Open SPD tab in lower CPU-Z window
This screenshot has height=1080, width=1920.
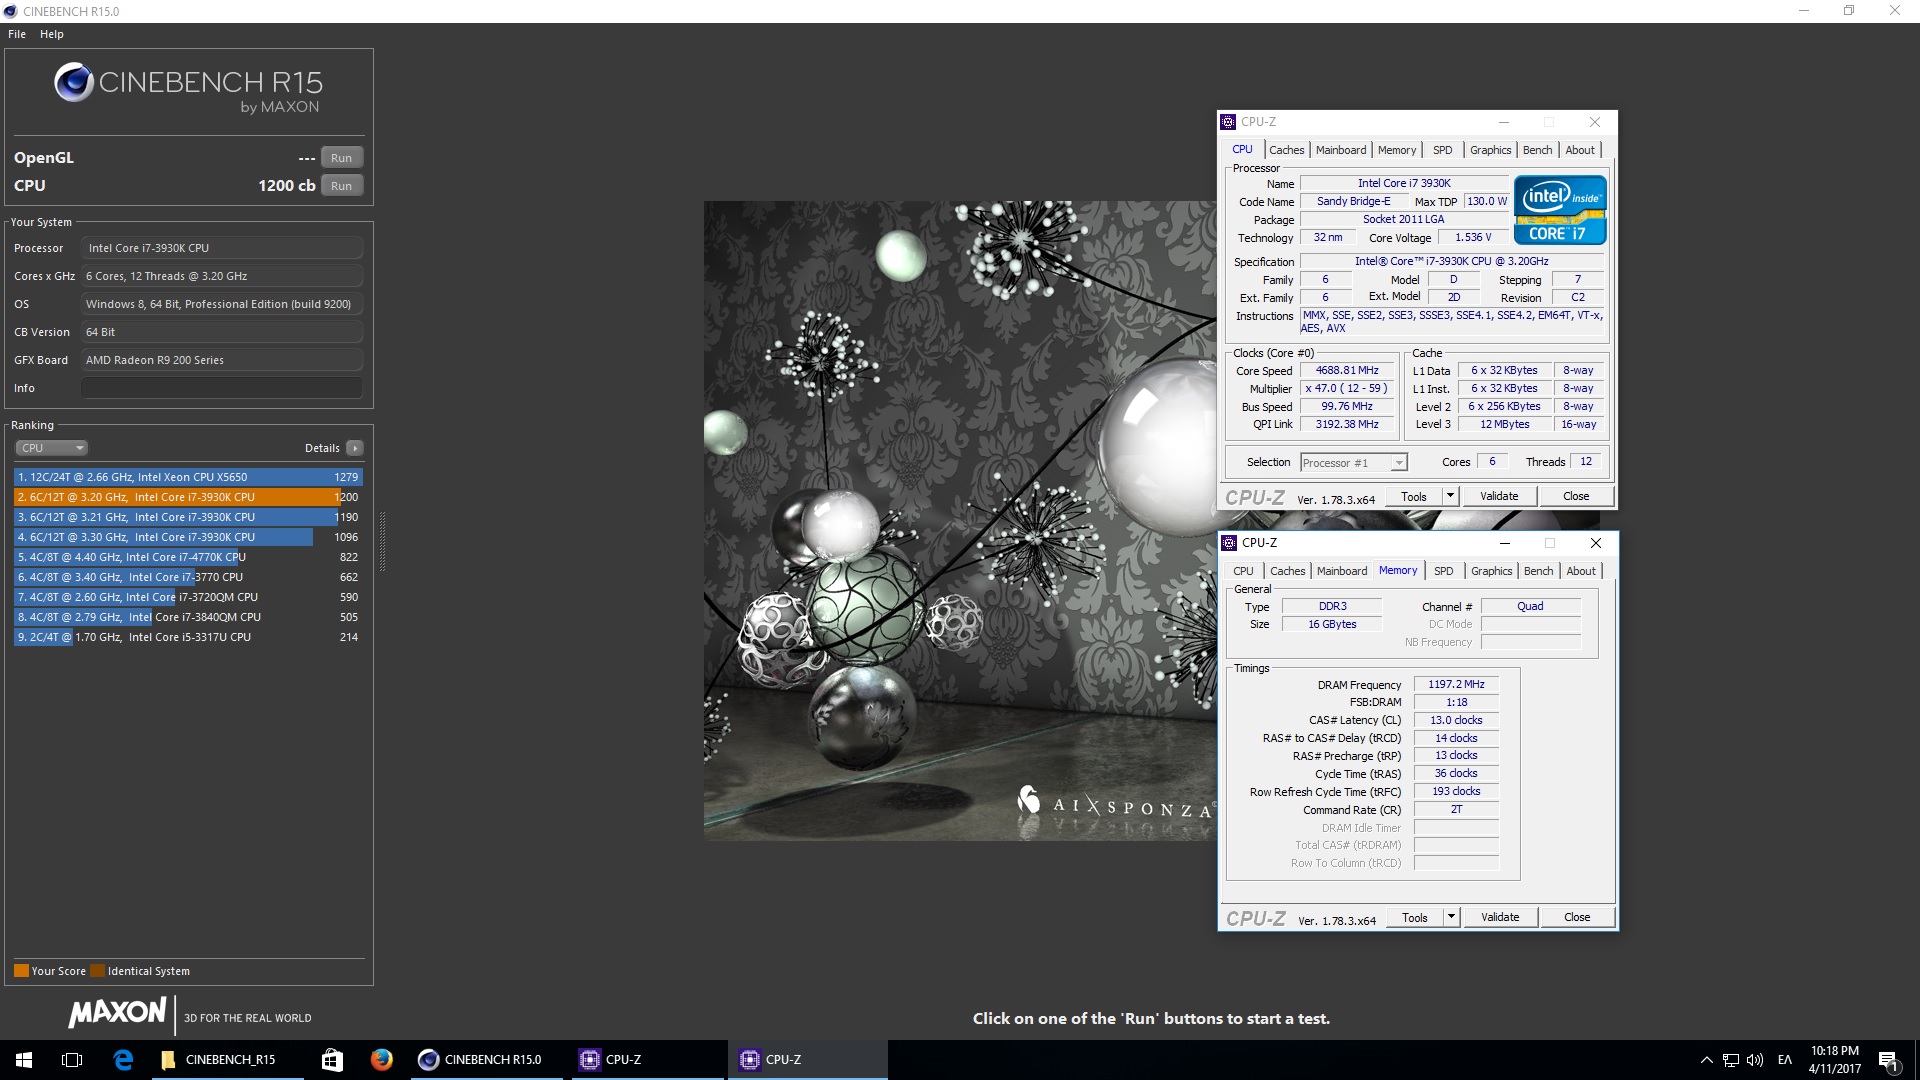coord(1443,571)
